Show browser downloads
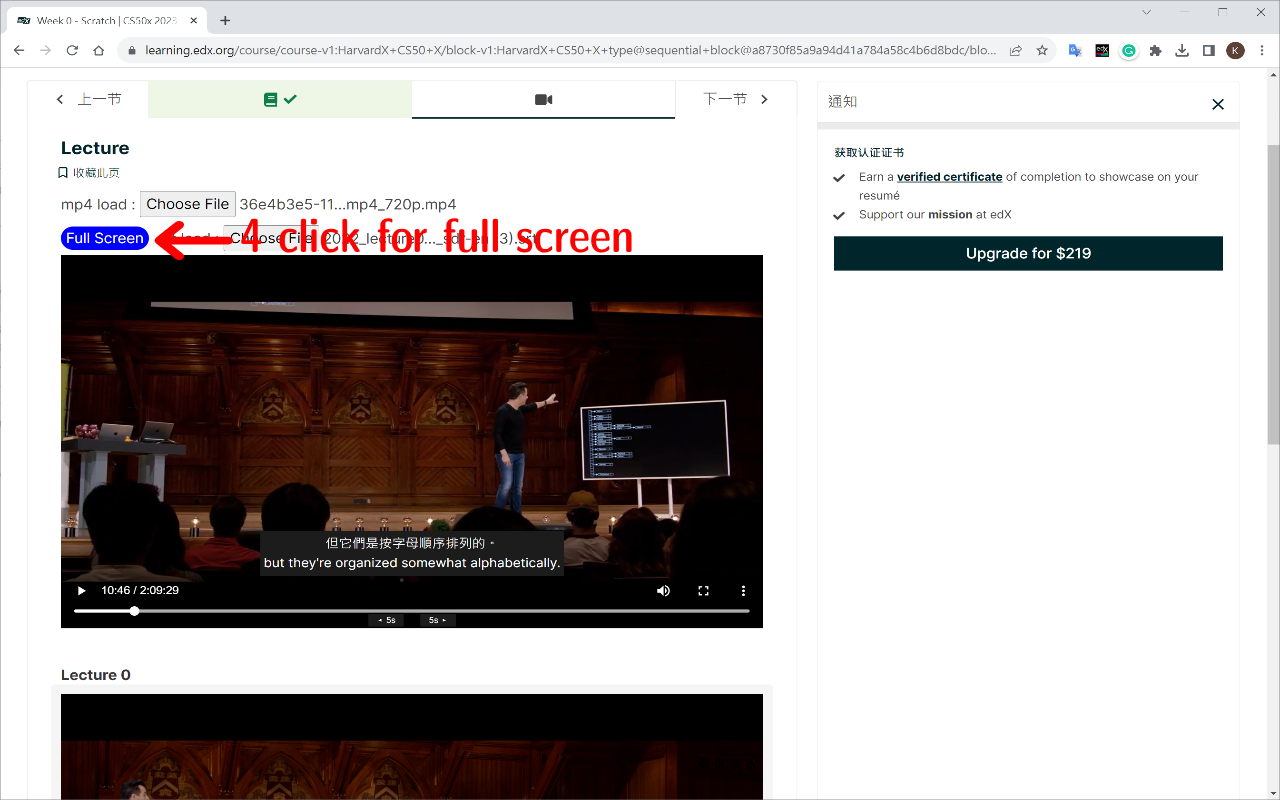This screenshot has width=1280, height=800. click(1182, 50)
